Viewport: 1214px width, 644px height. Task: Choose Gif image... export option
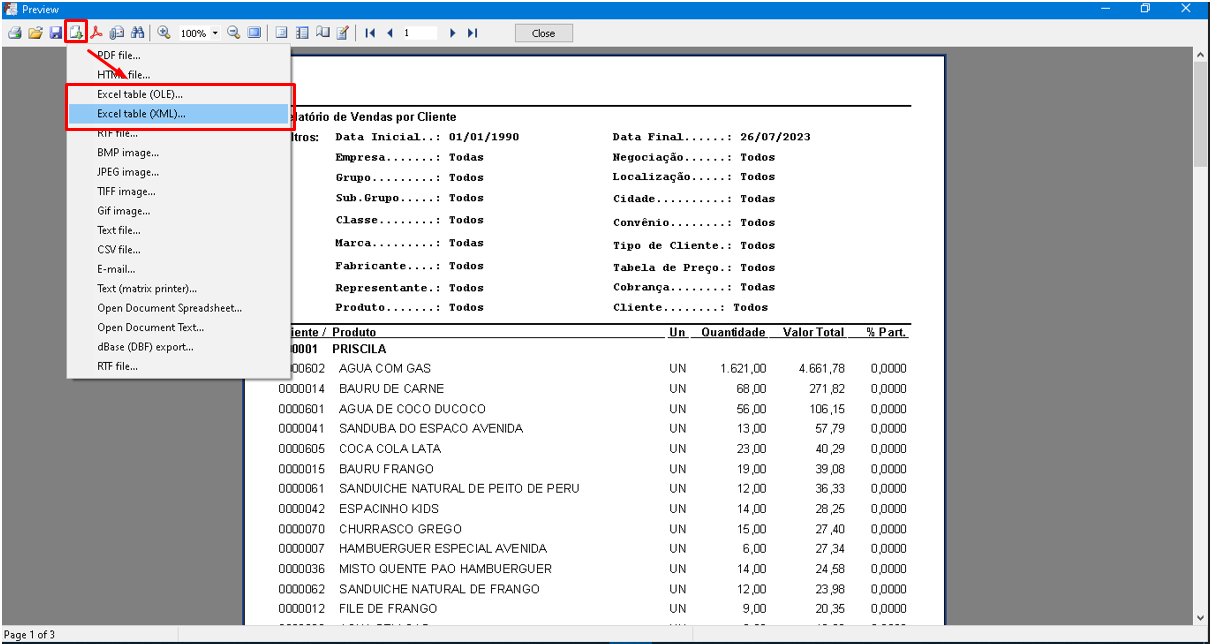124,211
